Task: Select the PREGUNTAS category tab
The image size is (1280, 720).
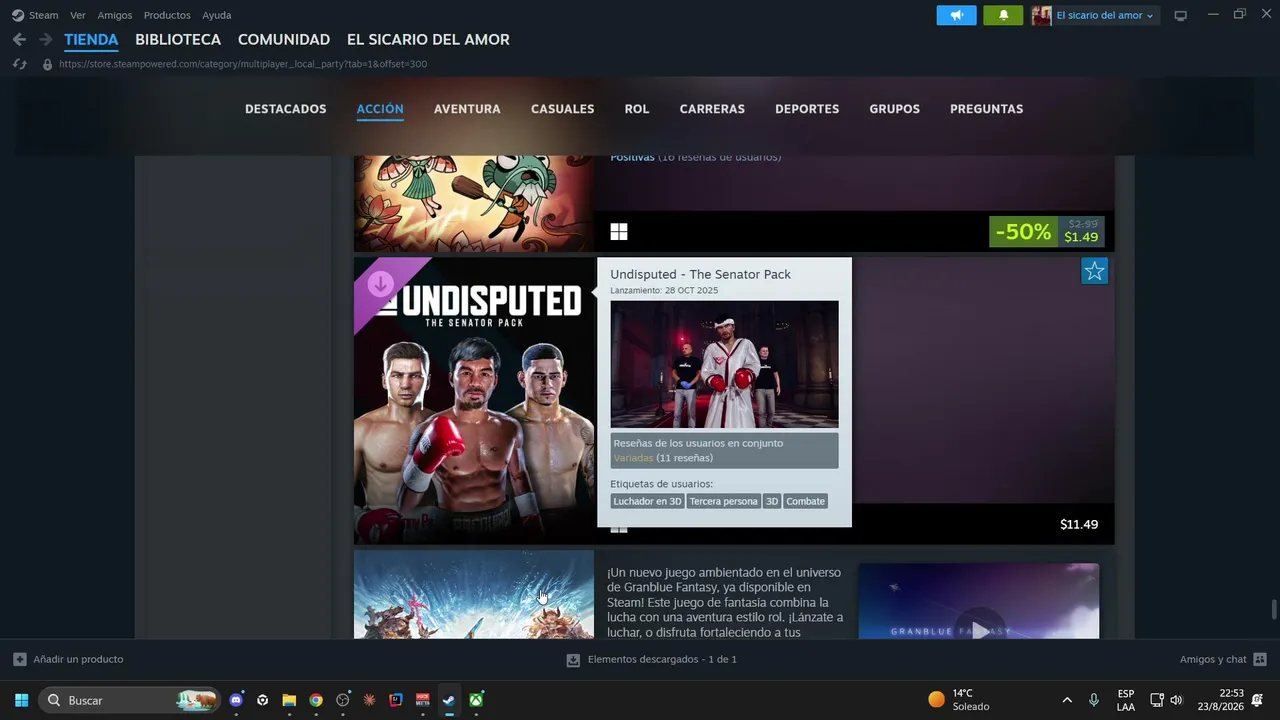Action: coord(987,109)
